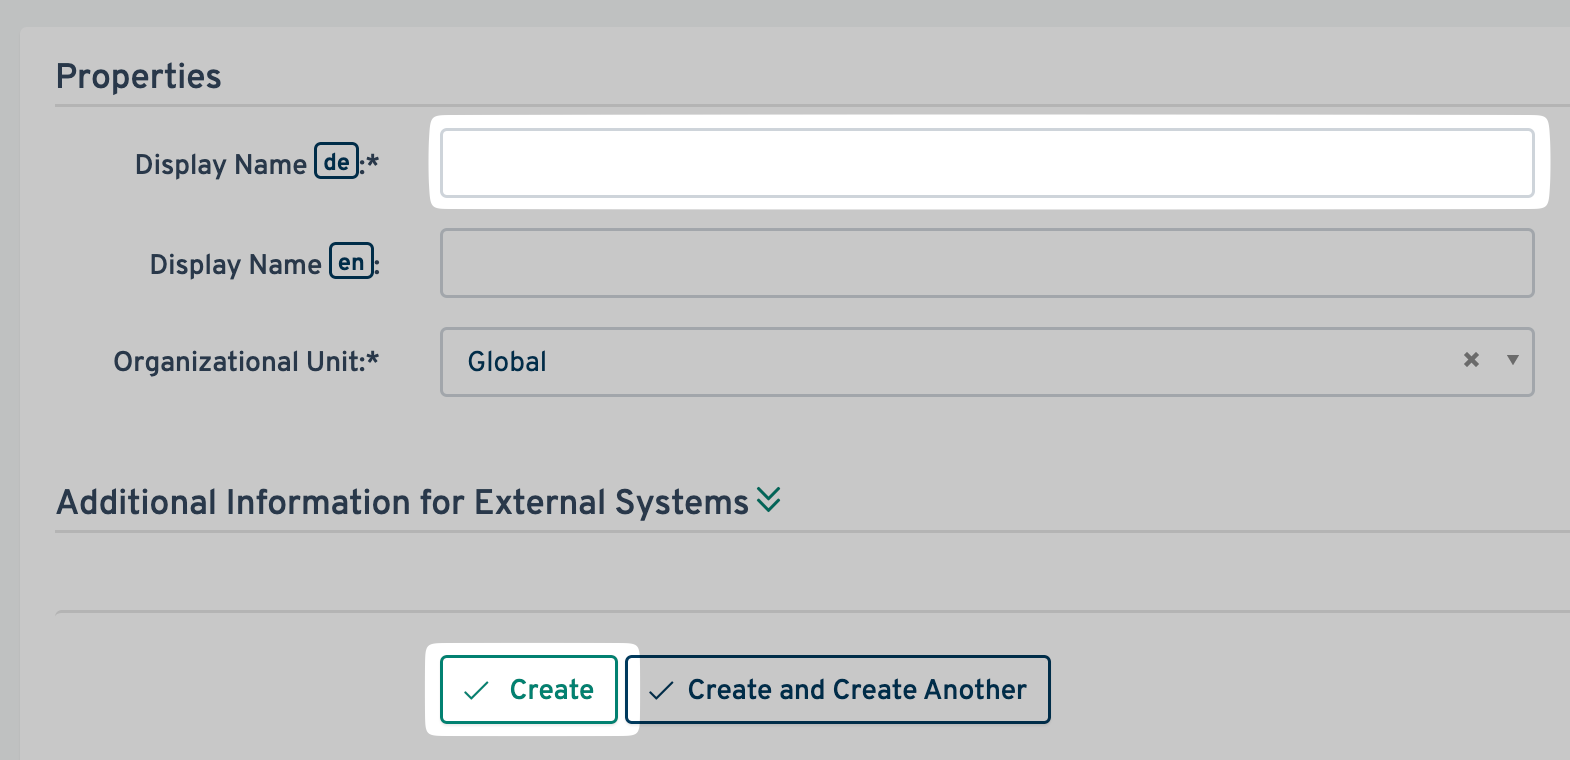Click the Additional Information for External Systems heading
The width and height of the screenshot is (1570, 760).
[x=402, y=502]
